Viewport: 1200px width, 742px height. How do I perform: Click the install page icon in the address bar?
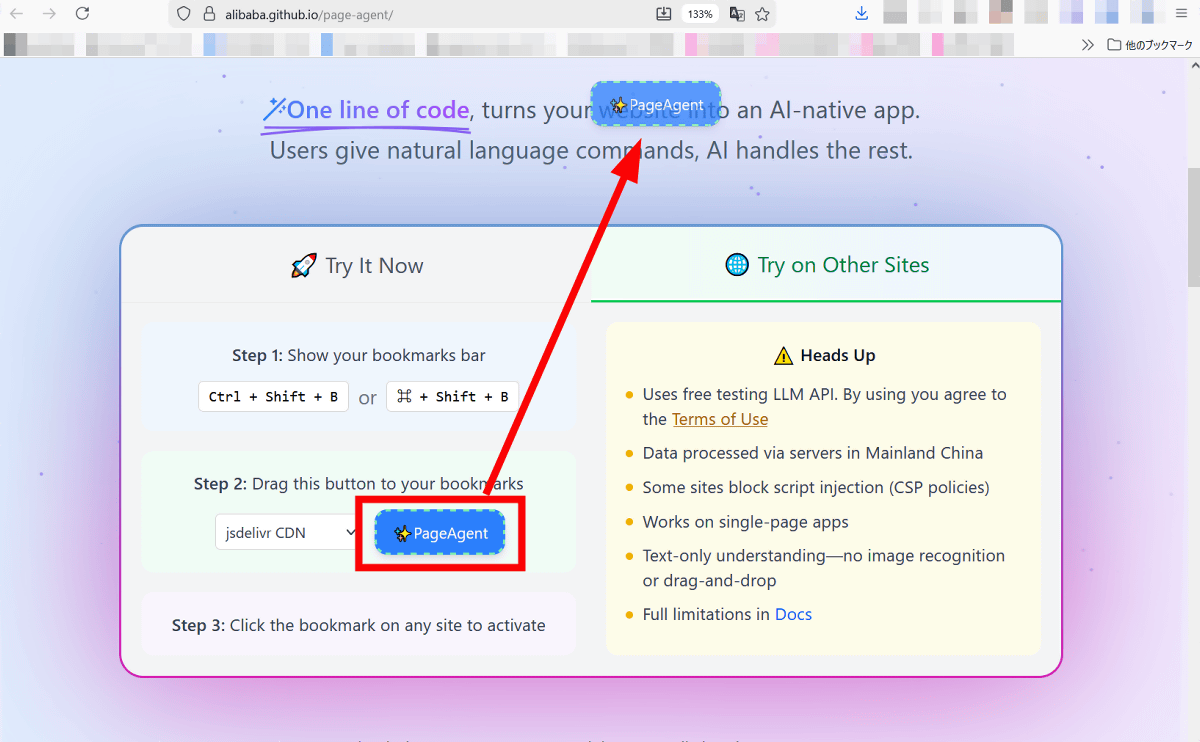coord(664,14)
